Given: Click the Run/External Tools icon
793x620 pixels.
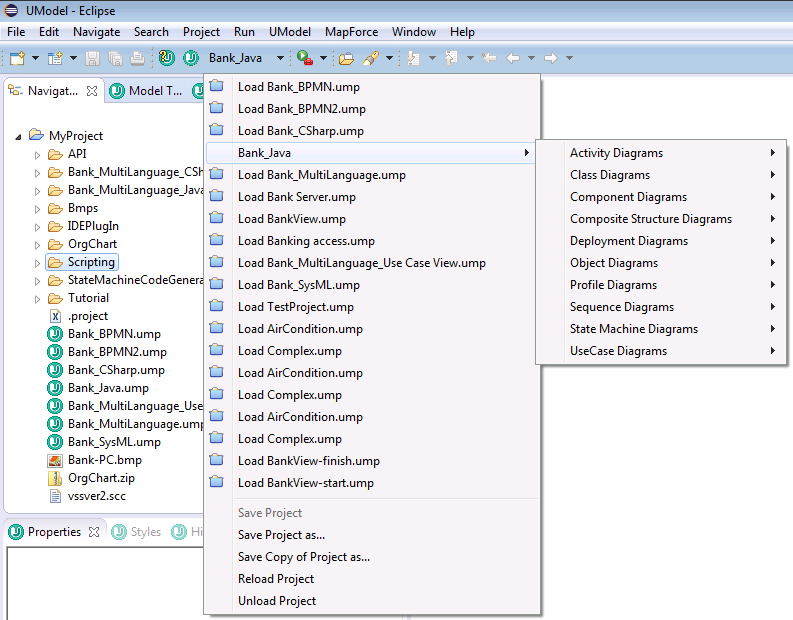Looking at the screenshot, I should tap(304, 58).
